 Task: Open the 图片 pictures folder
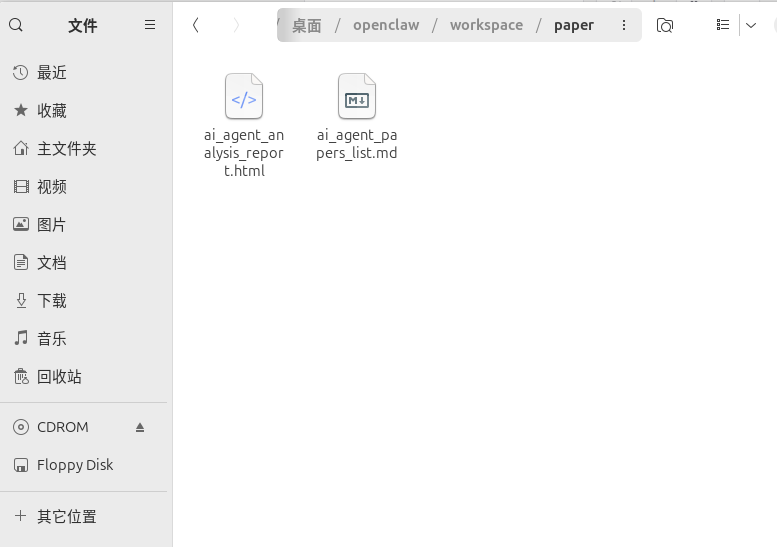pos(52,225)
